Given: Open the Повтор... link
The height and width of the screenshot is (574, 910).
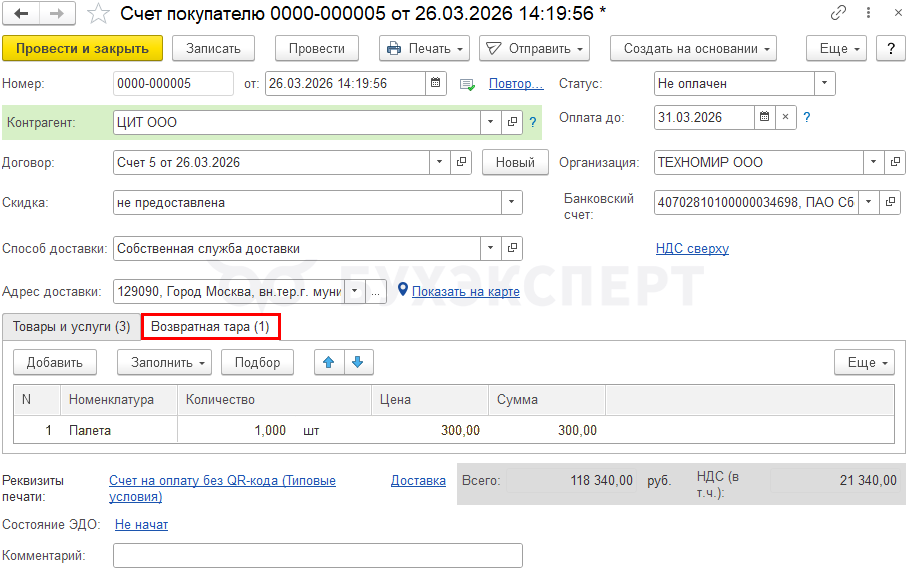Looking at the screenshot, I should click(x=516, y=84).
